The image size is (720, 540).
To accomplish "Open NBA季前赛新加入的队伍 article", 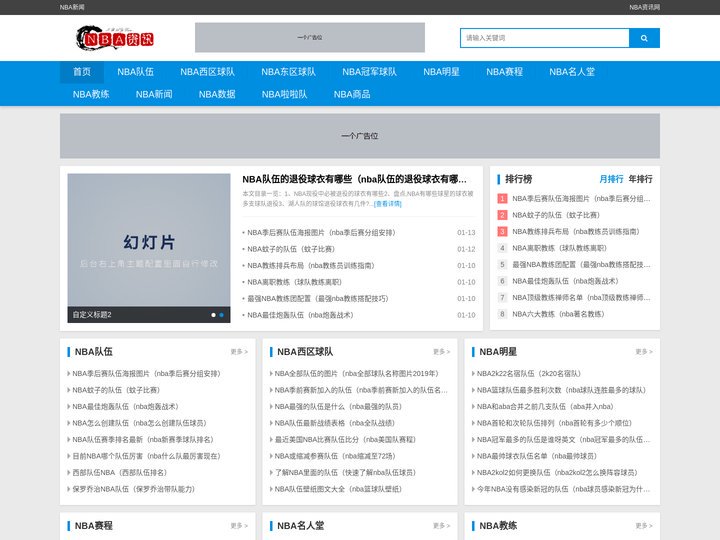I will tap(361, 390).
